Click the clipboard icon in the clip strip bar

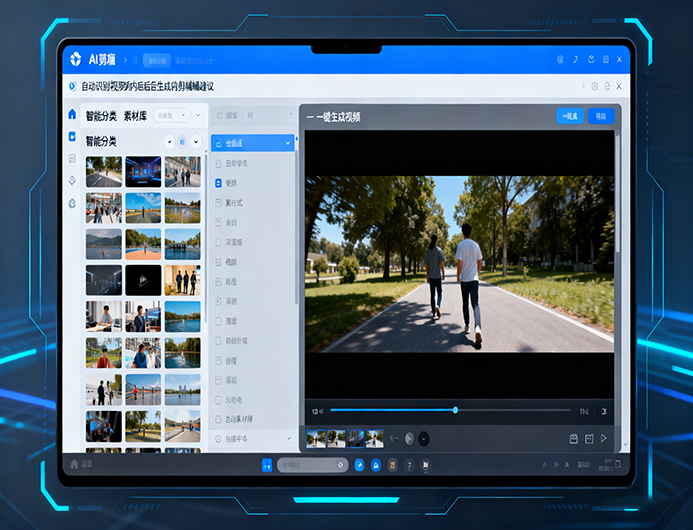(x=574, y=438)
